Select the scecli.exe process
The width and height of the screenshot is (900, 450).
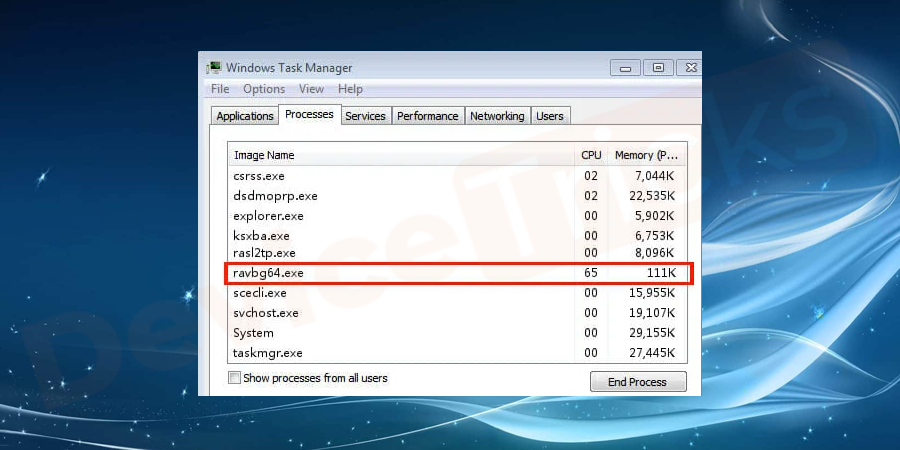(457, 293)
